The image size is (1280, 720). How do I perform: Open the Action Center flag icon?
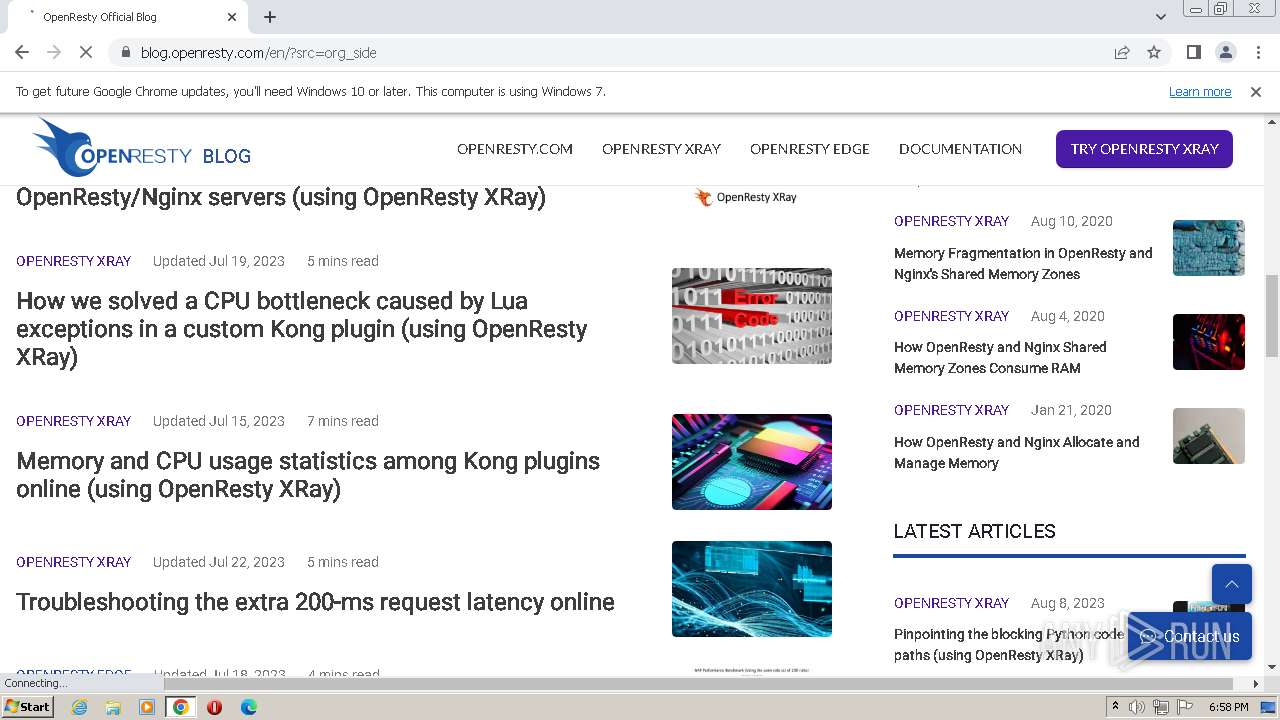click(x=1185, y=707)
